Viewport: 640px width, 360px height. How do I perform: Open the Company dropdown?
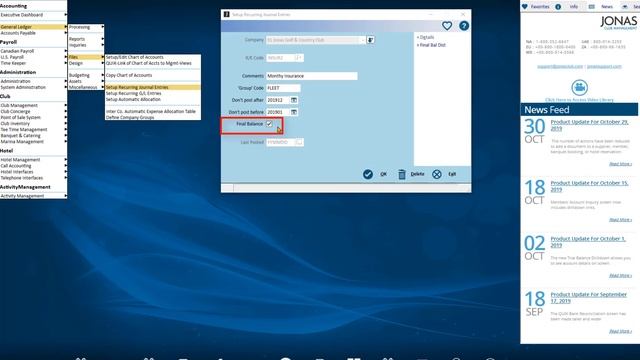tap(362, 40)
